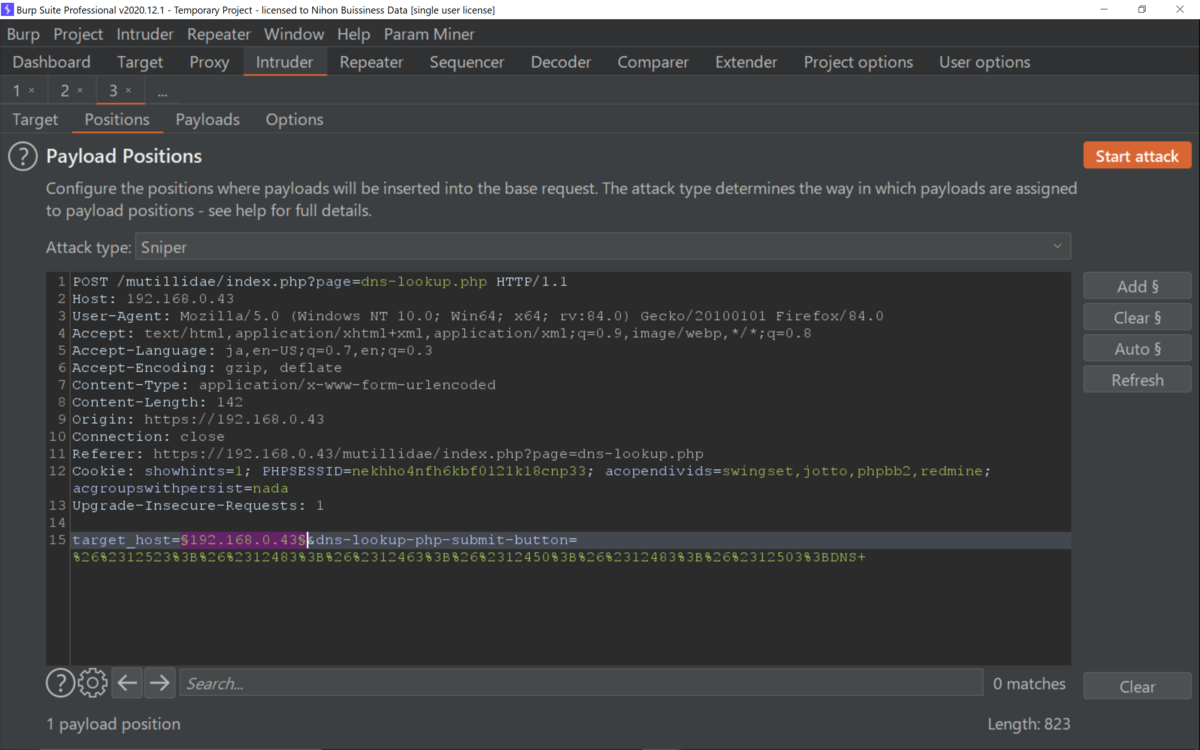This screenshot has height=750, width=1200.
Task: Focus the Search input field
Action: [x=581, y=683]
